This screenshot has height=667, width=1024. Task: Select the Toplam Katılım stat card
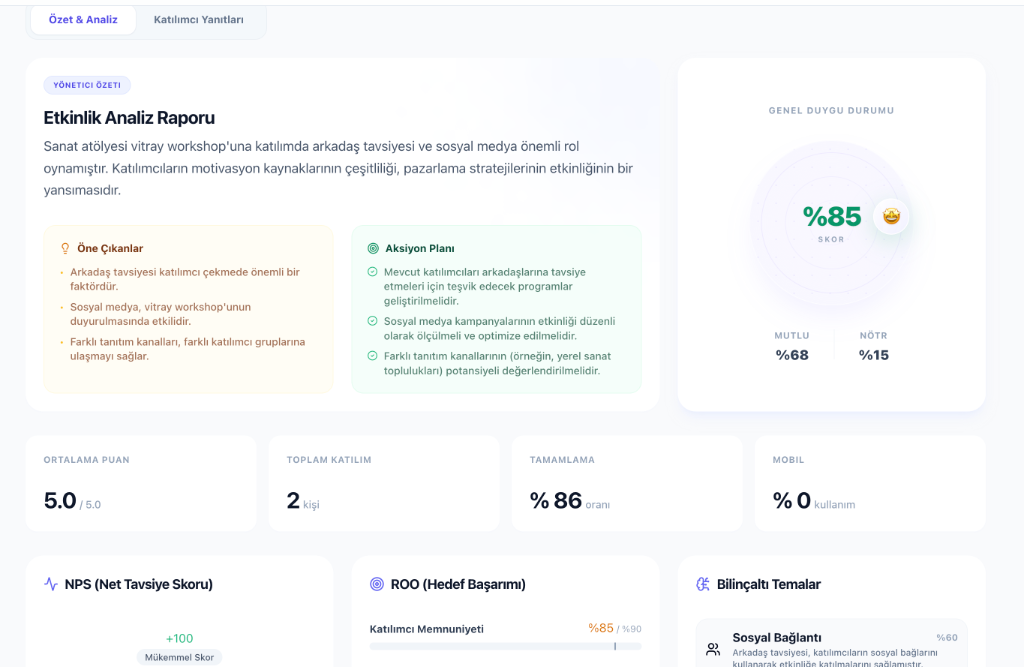pos(384,482)
